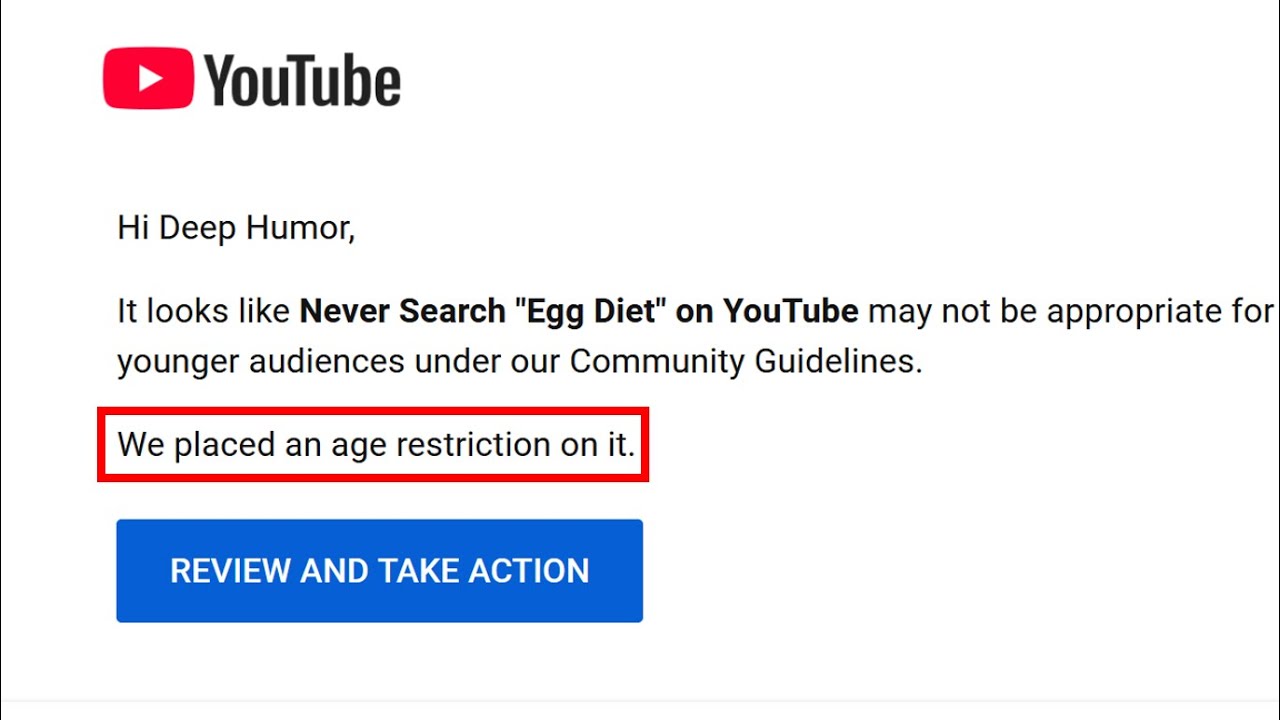1280x720 pixels.
Task: Click the words "TAKE ACTION" on the blue button
Action: pyautogui.click(x=484, y=571)
